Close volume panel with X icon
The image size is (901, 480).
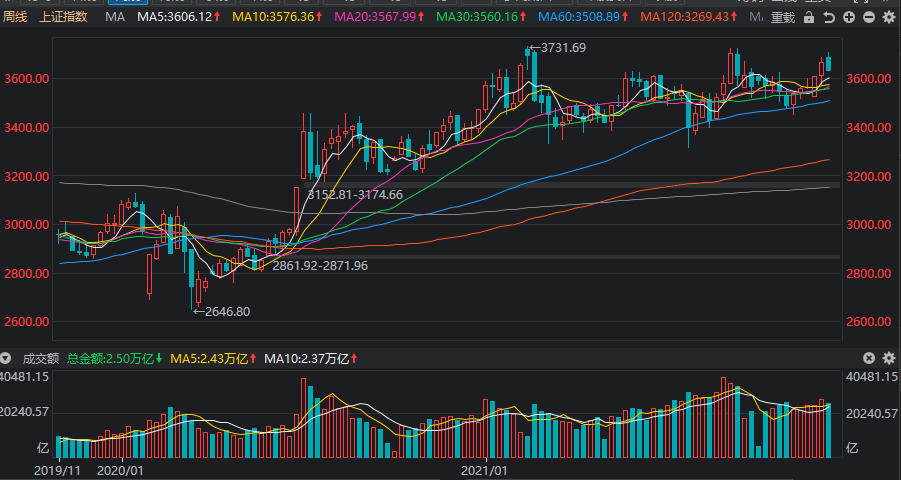(869, 358)
